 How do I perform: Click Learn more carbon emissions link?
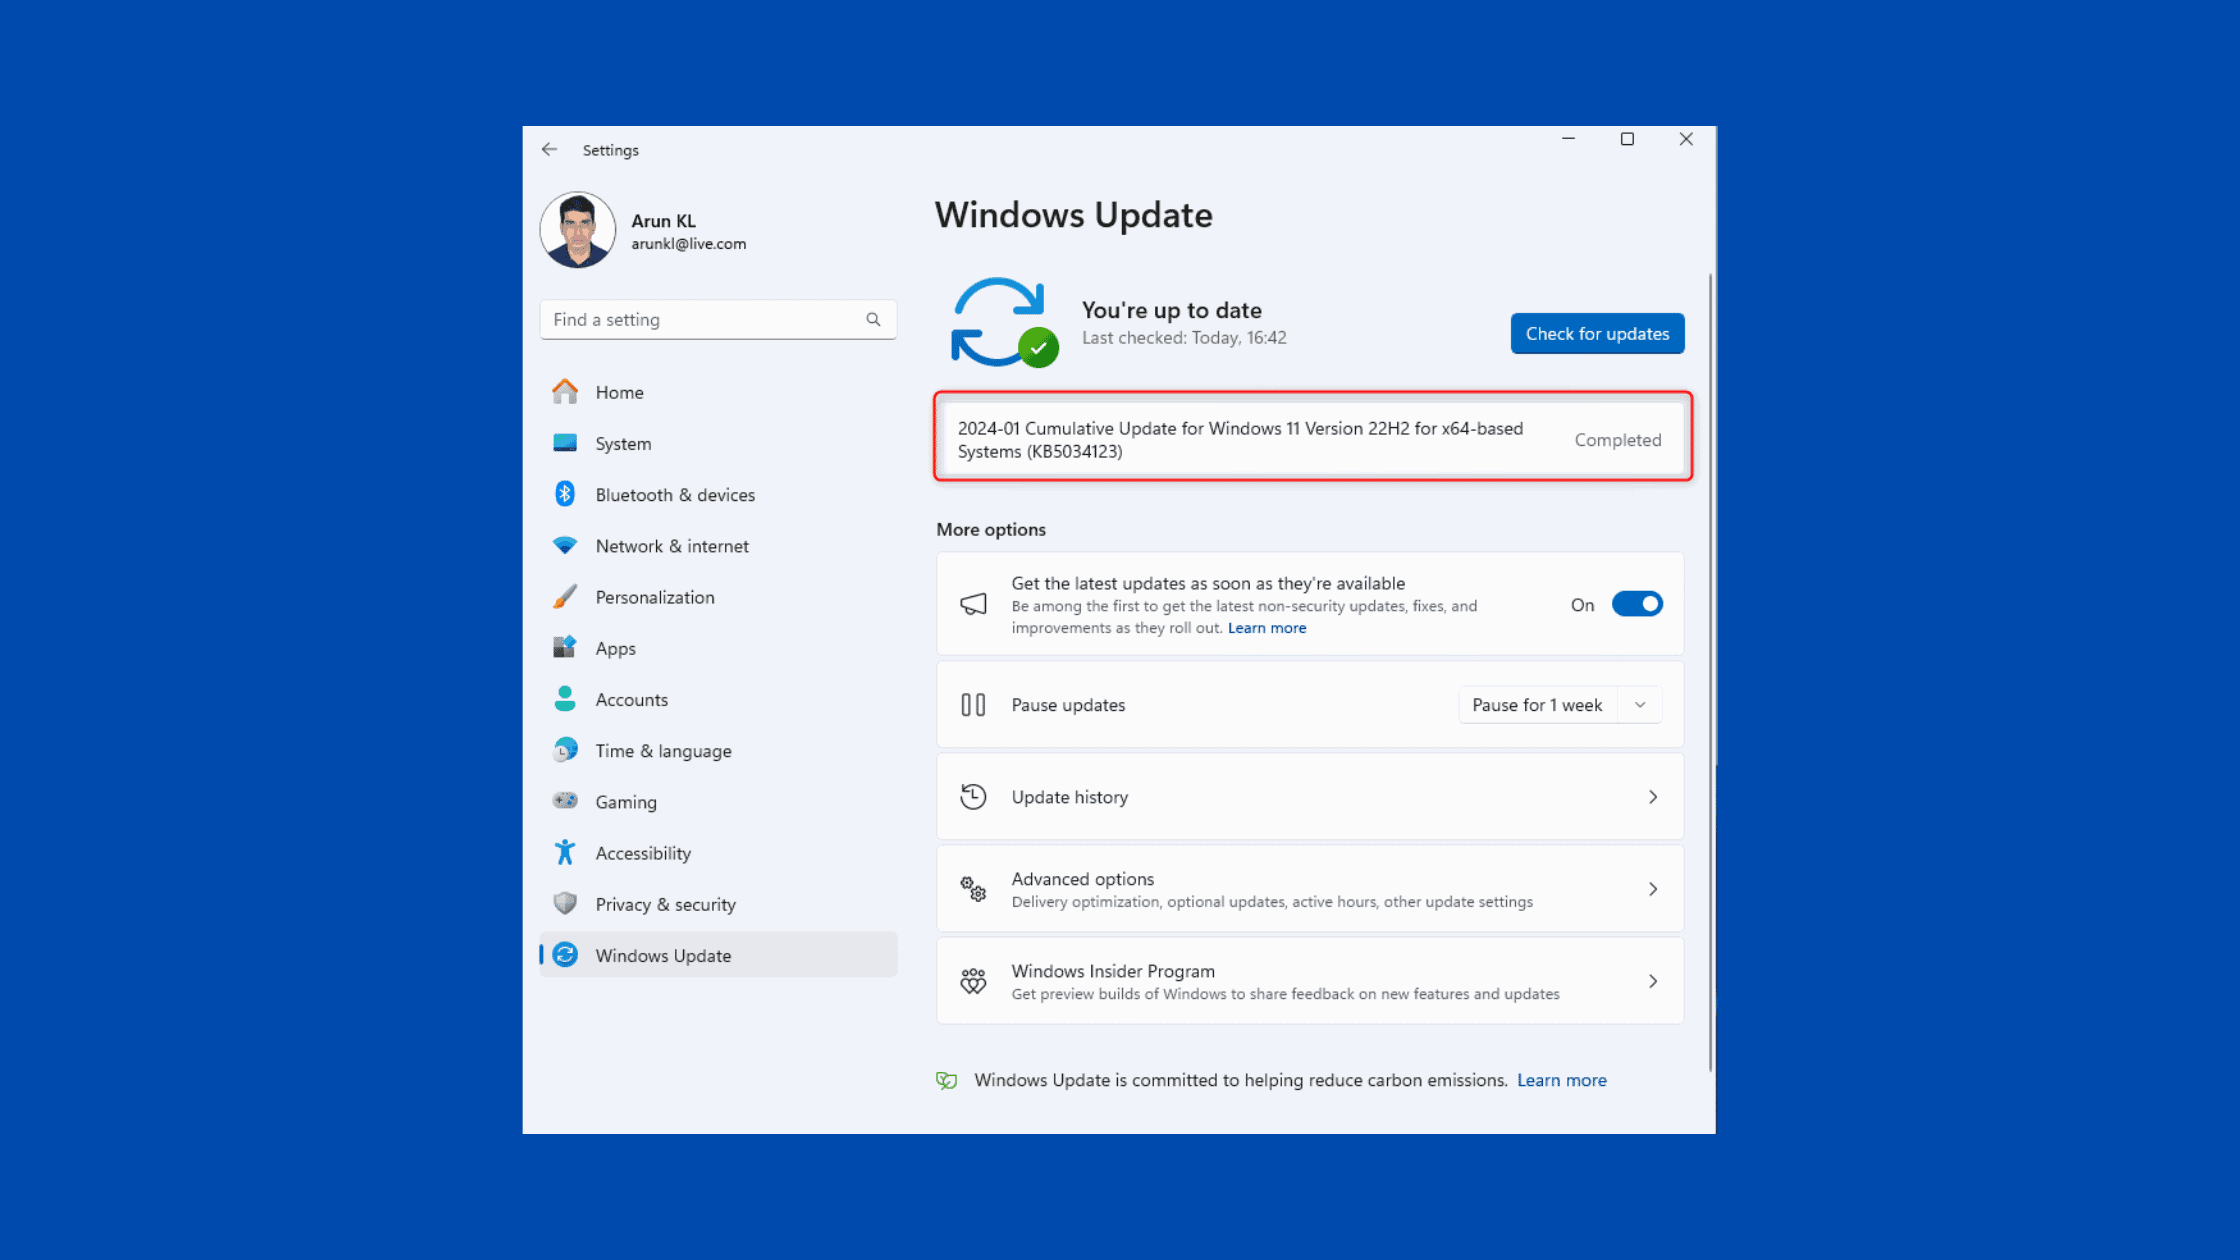click(1563, 1080)
